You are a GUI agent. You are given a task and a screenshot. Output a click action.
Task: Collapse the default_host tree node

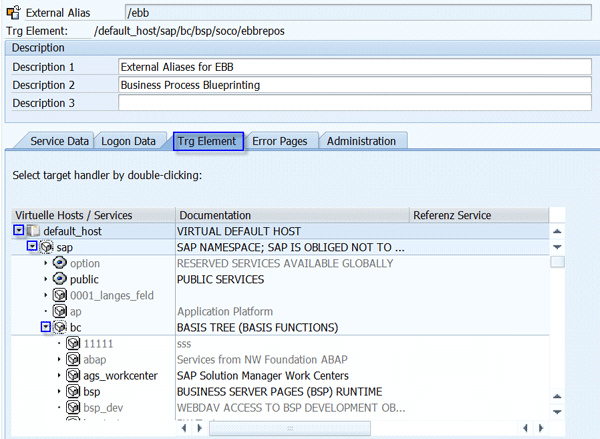click(x=19, y=230)
